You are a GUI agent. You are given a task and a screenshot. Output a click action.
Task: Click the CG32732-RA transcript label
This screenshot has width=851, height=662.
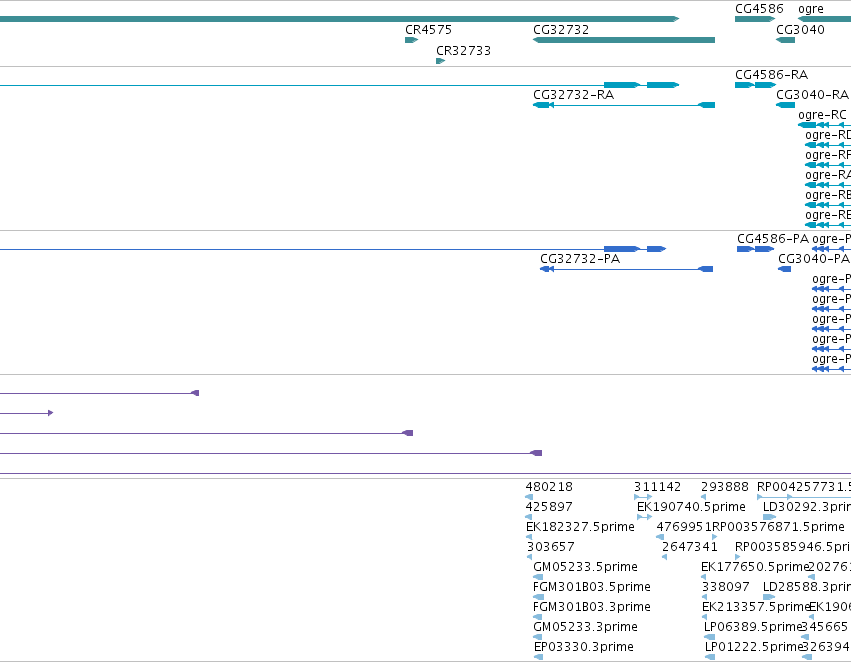point(573,95)
